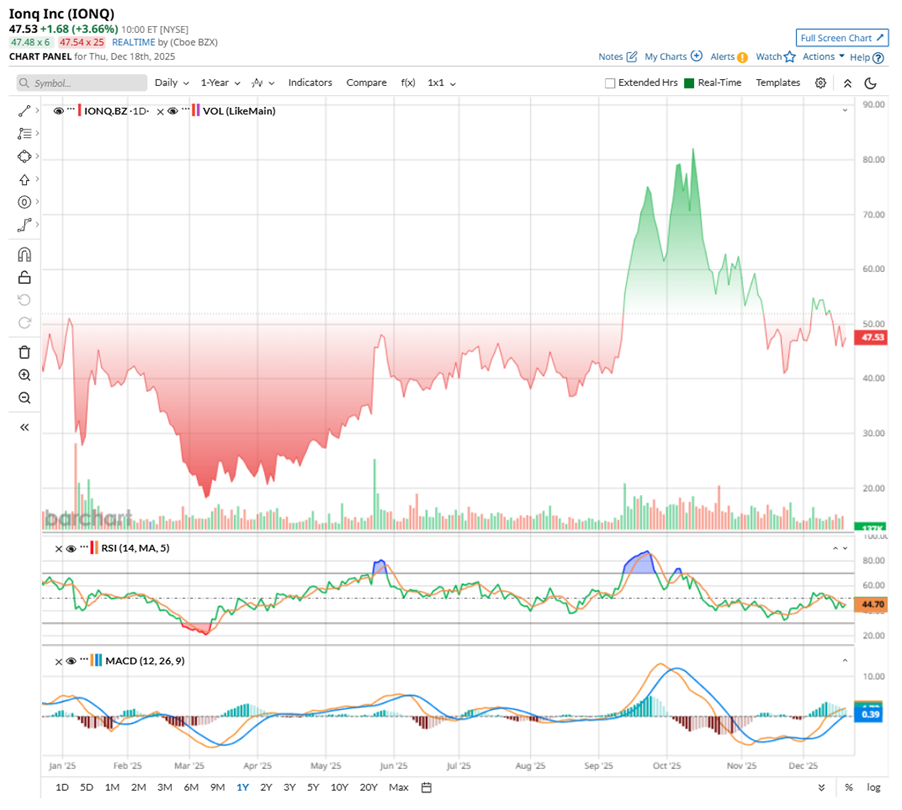Pick the stepped path drawing tool

point(24,225)
